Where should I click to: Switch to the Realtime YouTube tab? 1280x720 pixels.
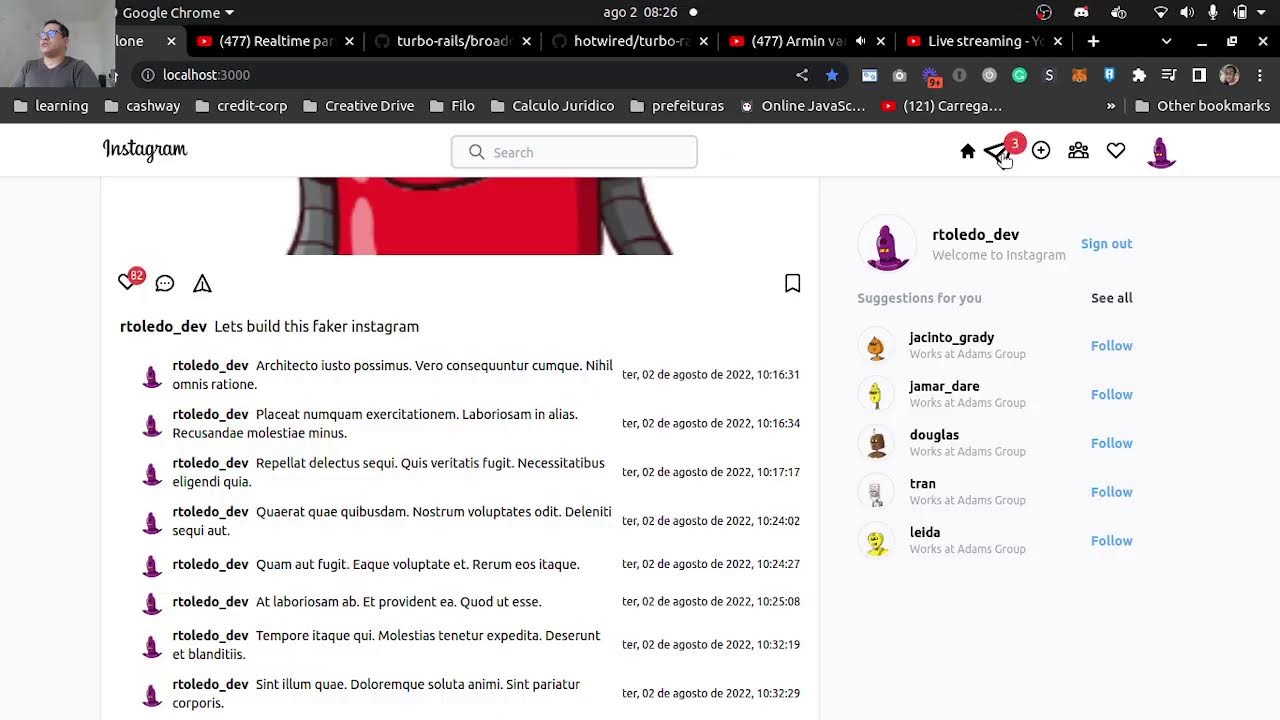[275, 41]
